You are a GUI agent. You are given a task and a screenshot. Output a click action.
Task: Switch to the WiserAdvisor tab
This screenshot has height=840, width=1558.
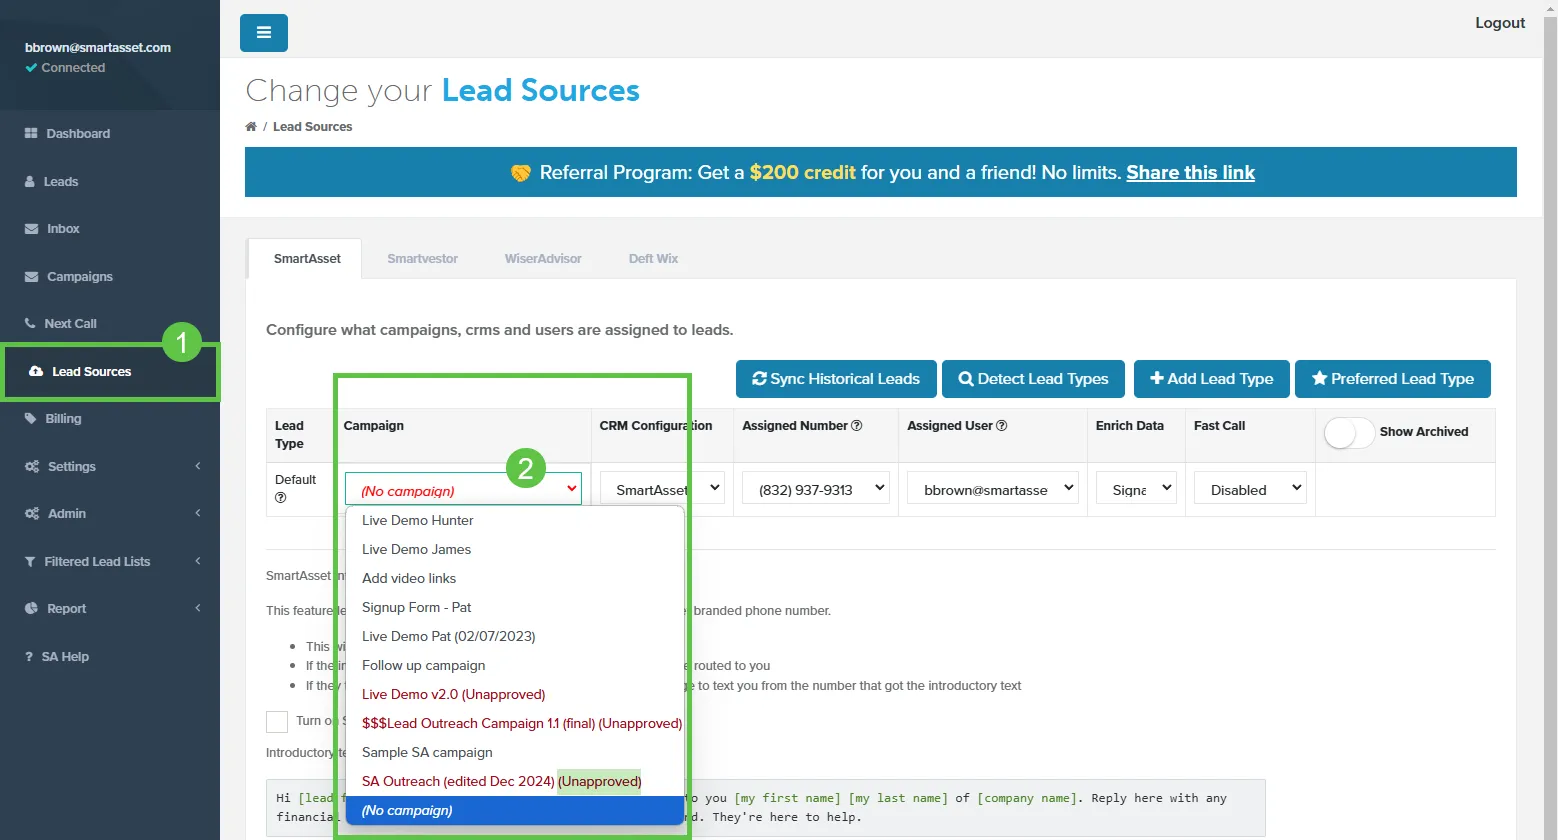[543, 259]
